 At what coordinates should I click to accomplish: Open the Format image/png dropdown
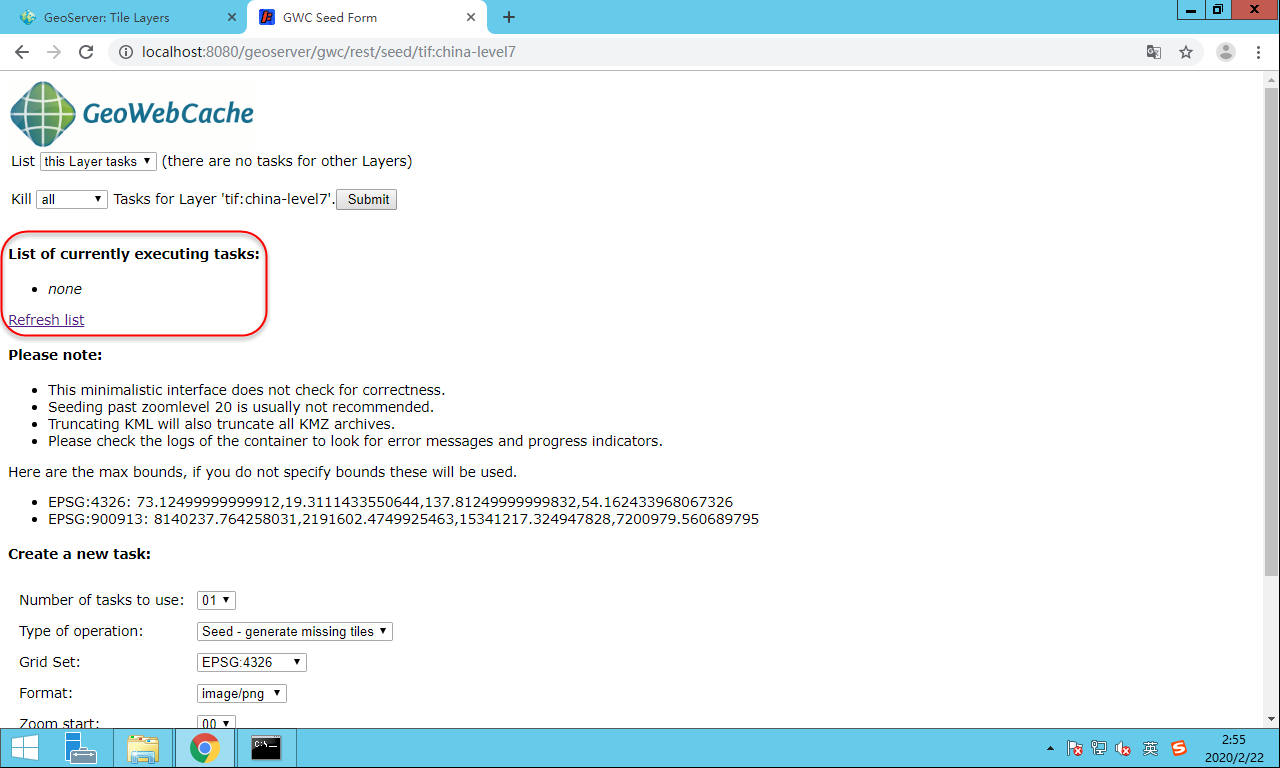[242, 693]
